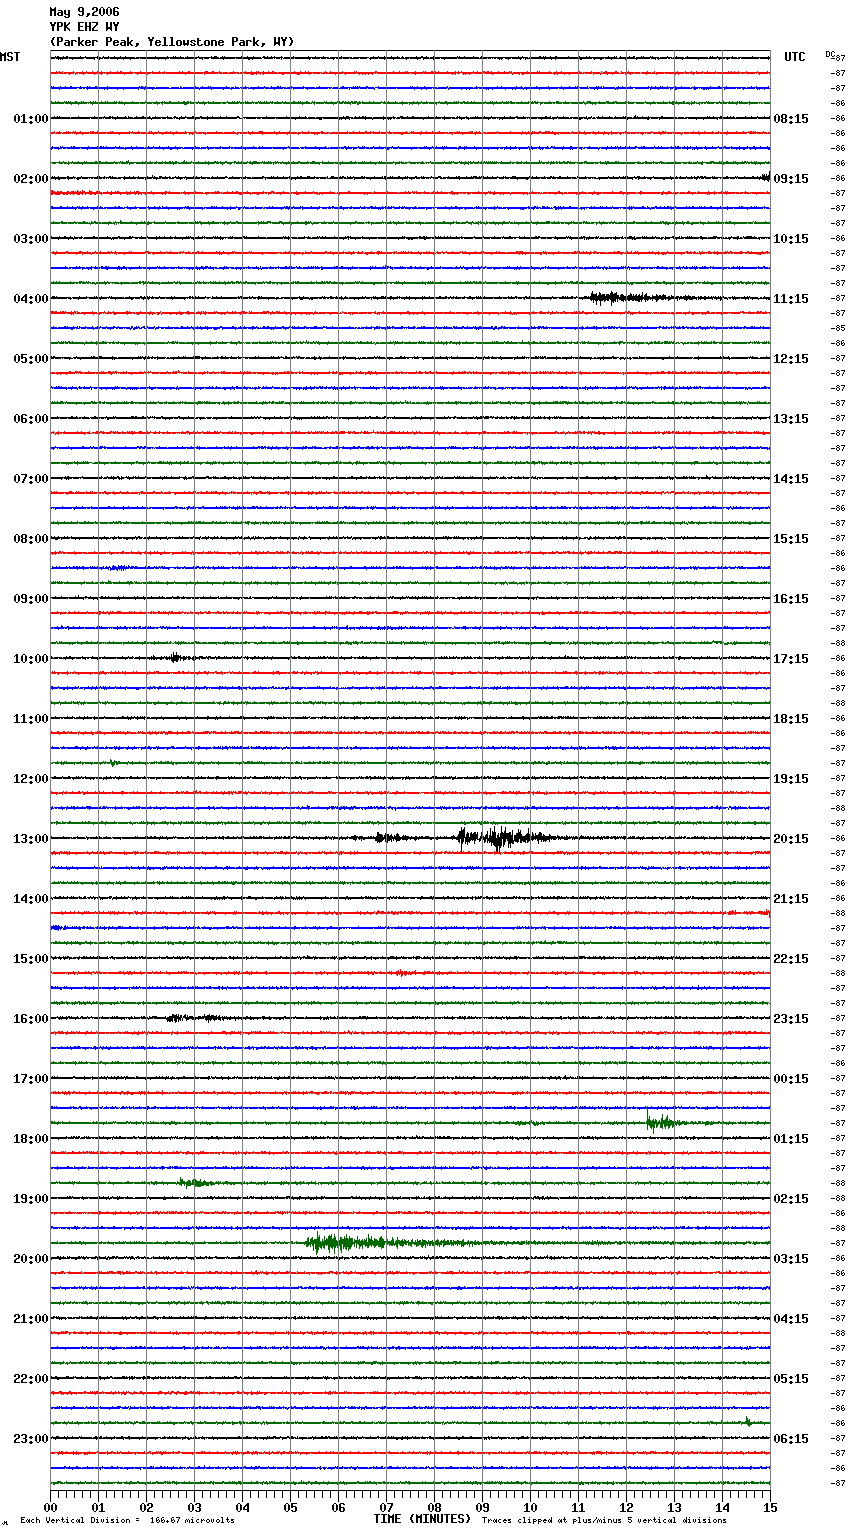The image size is (850, 1534).
Task: Select the 06:00 MST time label
Action: click(31, 419)
